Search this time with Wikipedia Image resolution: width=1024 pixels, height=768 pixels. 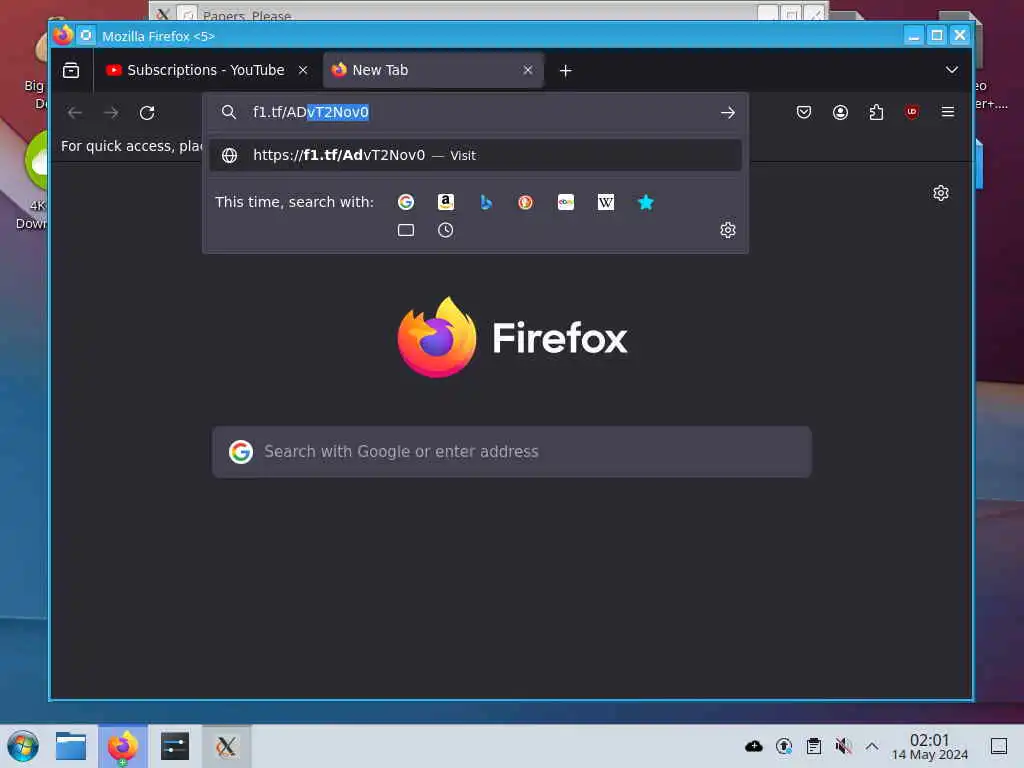pyautogui.click(x=605, y=202)
